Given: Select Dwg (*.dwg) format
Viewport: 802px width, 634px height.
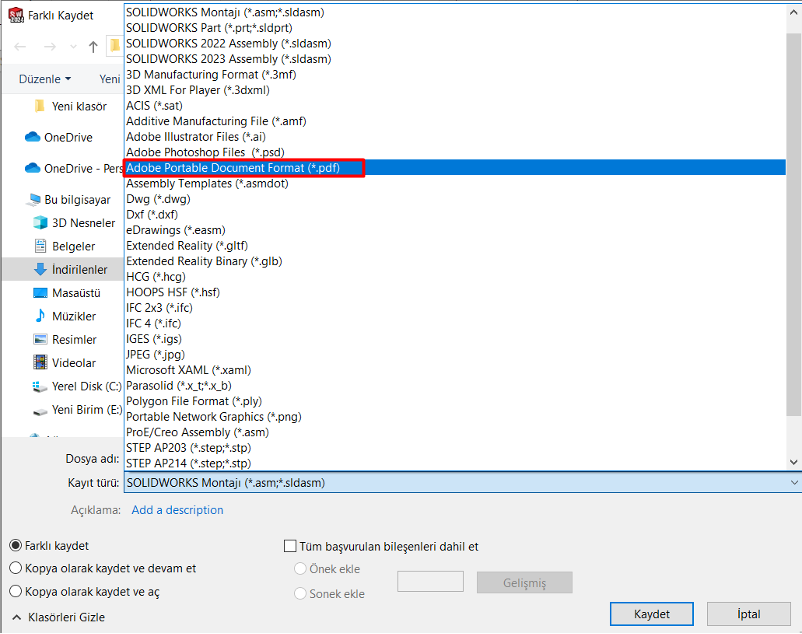Looking at the screenshot, I should pyautogui.click(x=455, y=199).
